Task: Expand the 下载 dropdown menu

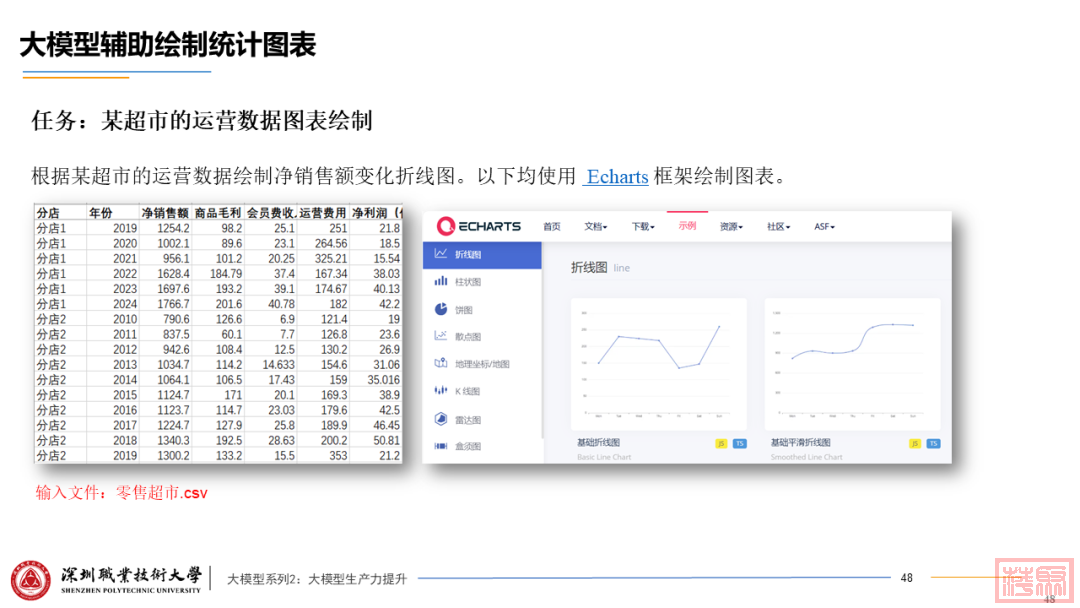Action: pyautogui.click(x=643, y=227)
